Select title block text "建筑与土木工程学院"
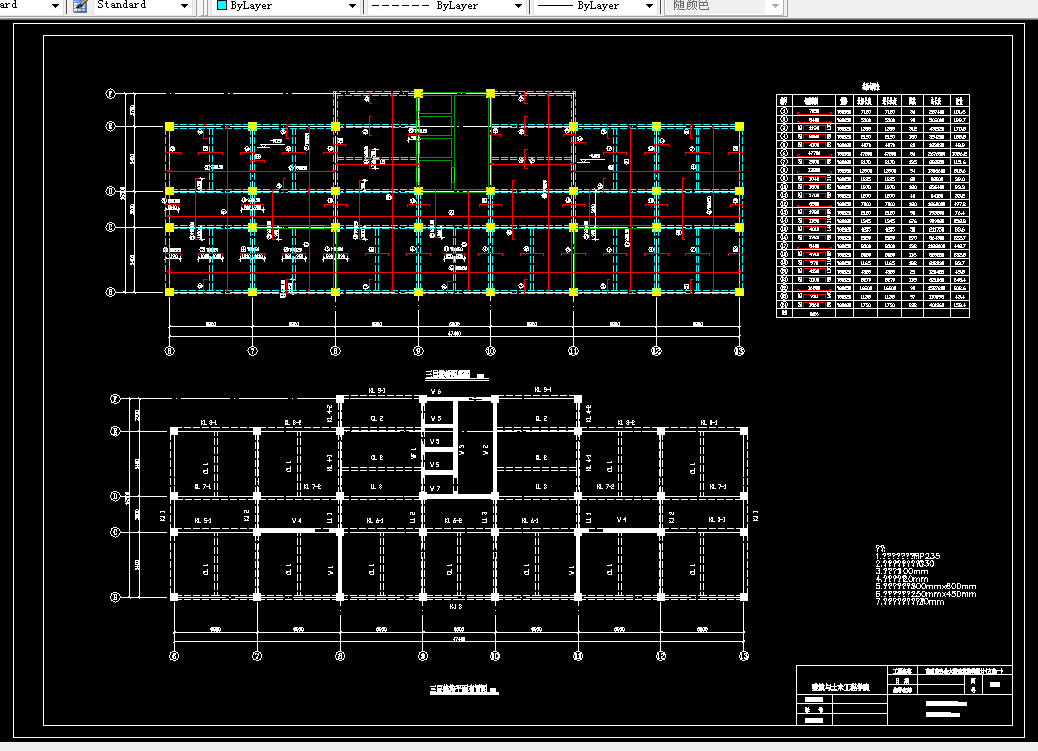This screenshot has height=751, width=1038. (x=841, y=688)
